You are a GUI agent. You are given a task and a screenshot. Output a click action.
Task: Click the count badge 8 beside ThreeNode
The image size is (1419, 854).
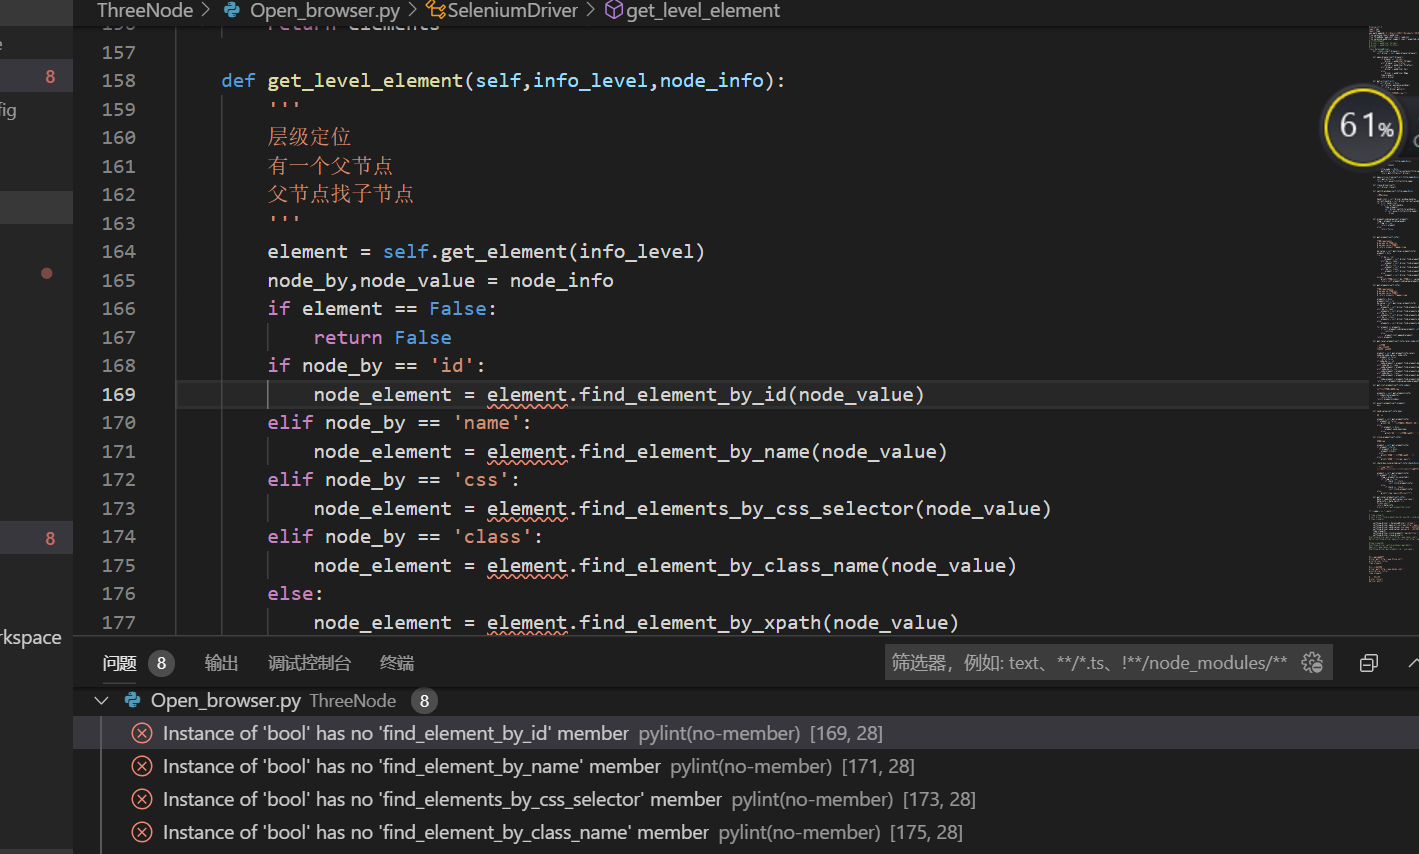(x=424, y=701)
